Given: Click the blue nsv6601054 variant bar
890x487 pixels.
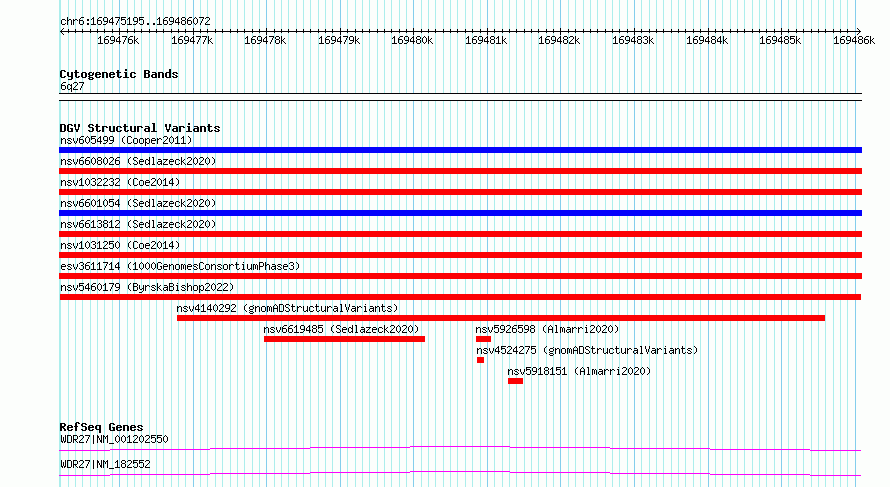Looking at the screenshot, I should (460, 213).
